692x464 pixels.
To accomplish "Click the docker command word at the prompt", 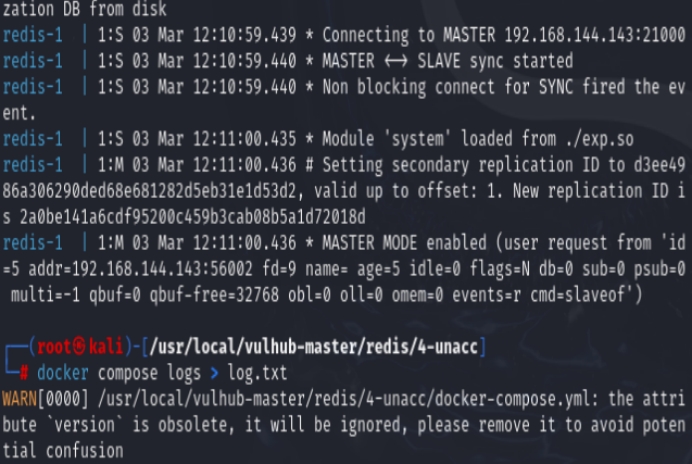I will (x=63, y=373).
